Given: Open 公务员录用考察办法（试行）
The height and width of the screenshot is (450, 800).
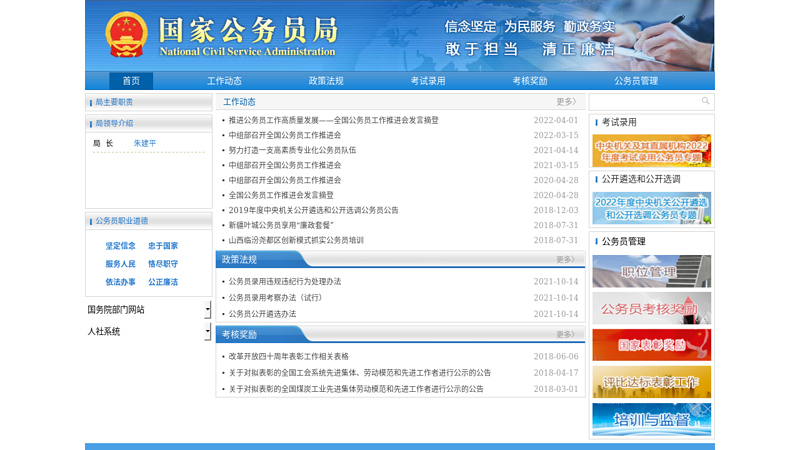Looking at the screenshot, I should coord(276,297).
